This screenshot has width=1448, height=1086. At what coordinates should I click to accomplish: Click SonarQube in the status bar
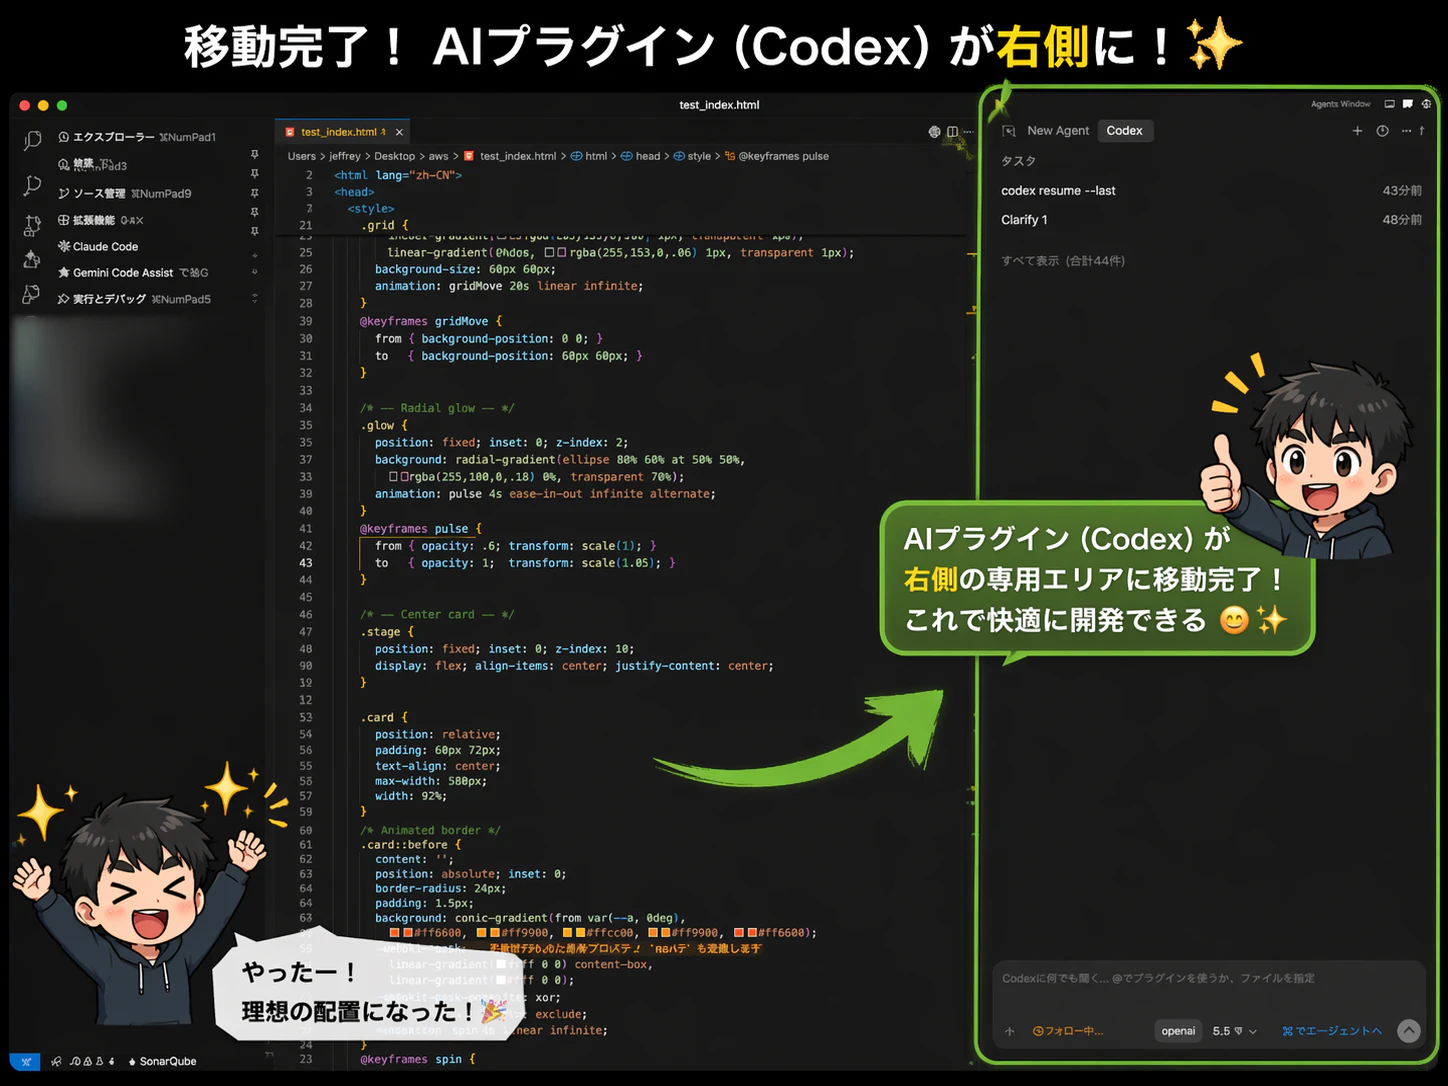coord(162,1061)
